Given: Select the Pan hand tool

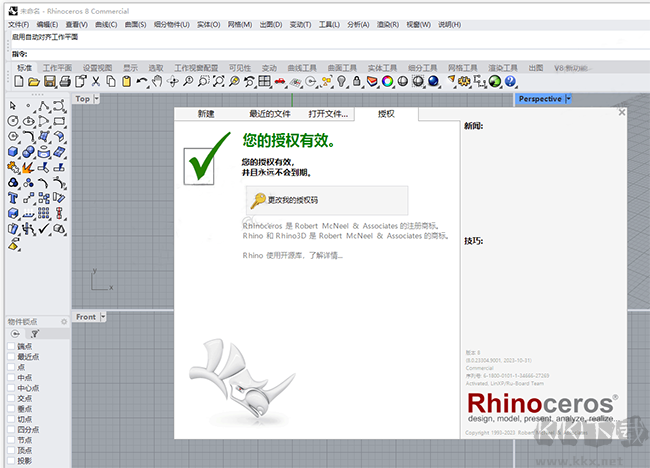Looking at the screenshot, I should [x=157, y=81].
